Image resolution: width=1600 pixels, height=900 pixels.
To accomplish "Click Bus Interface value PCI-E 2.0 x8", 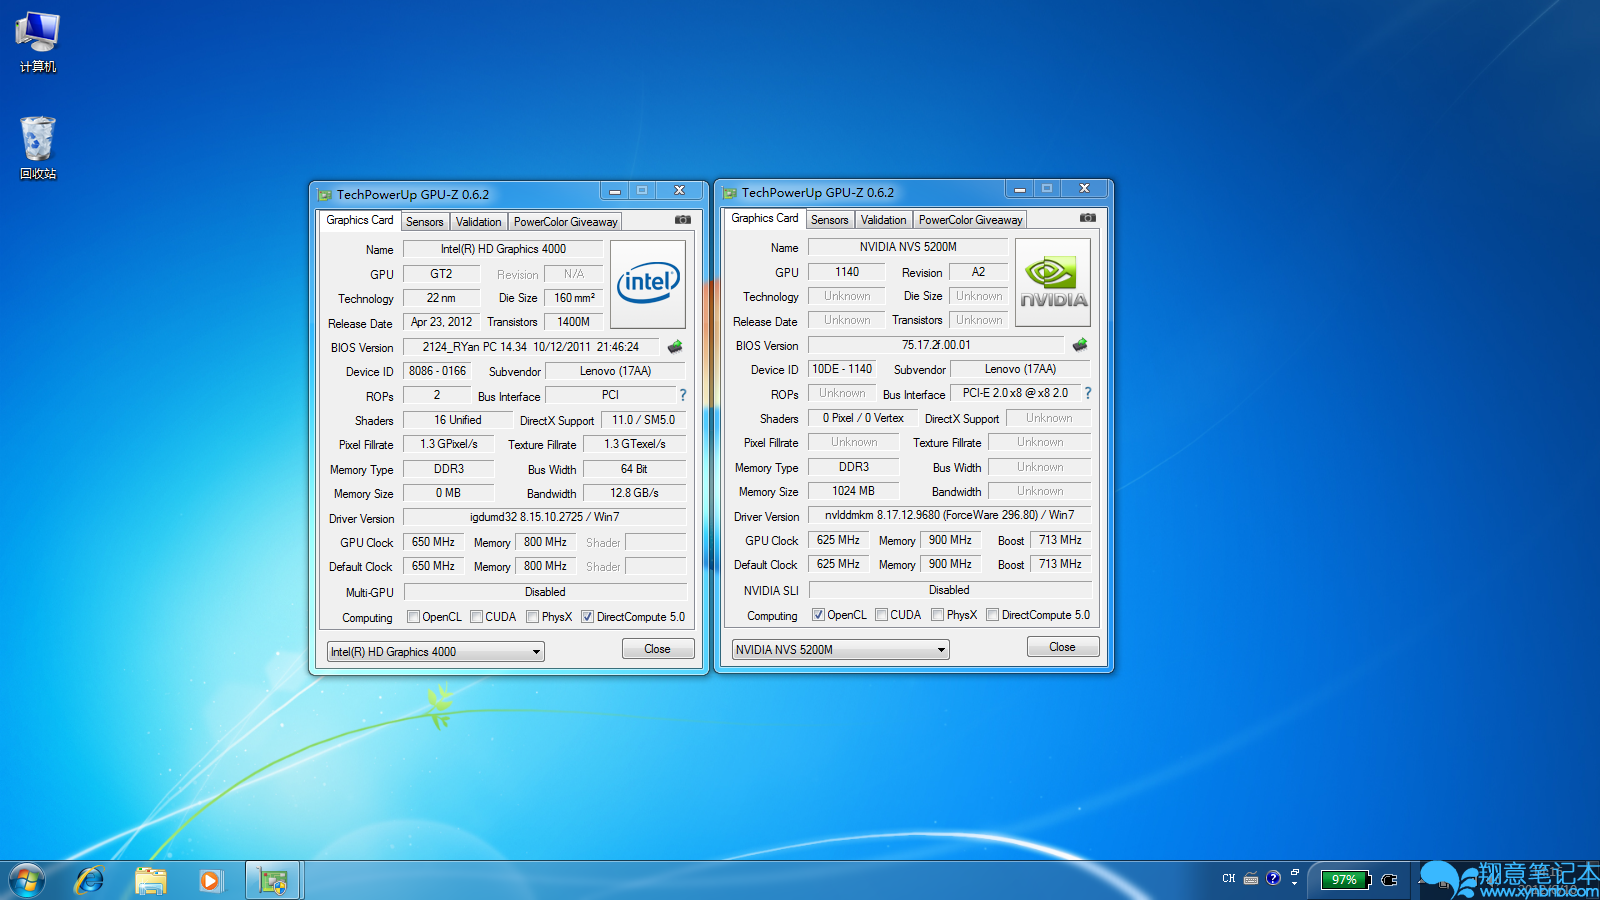I will pyautogui.click(x=1015, y=393).
